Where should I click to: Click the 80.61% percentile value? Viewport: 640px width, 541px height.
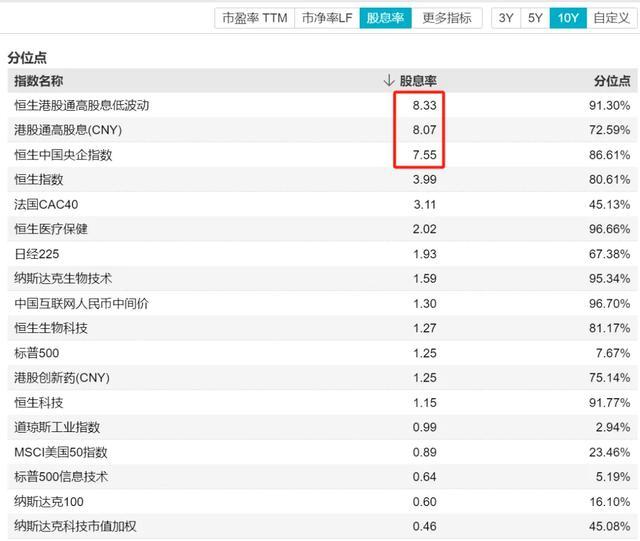609,179
